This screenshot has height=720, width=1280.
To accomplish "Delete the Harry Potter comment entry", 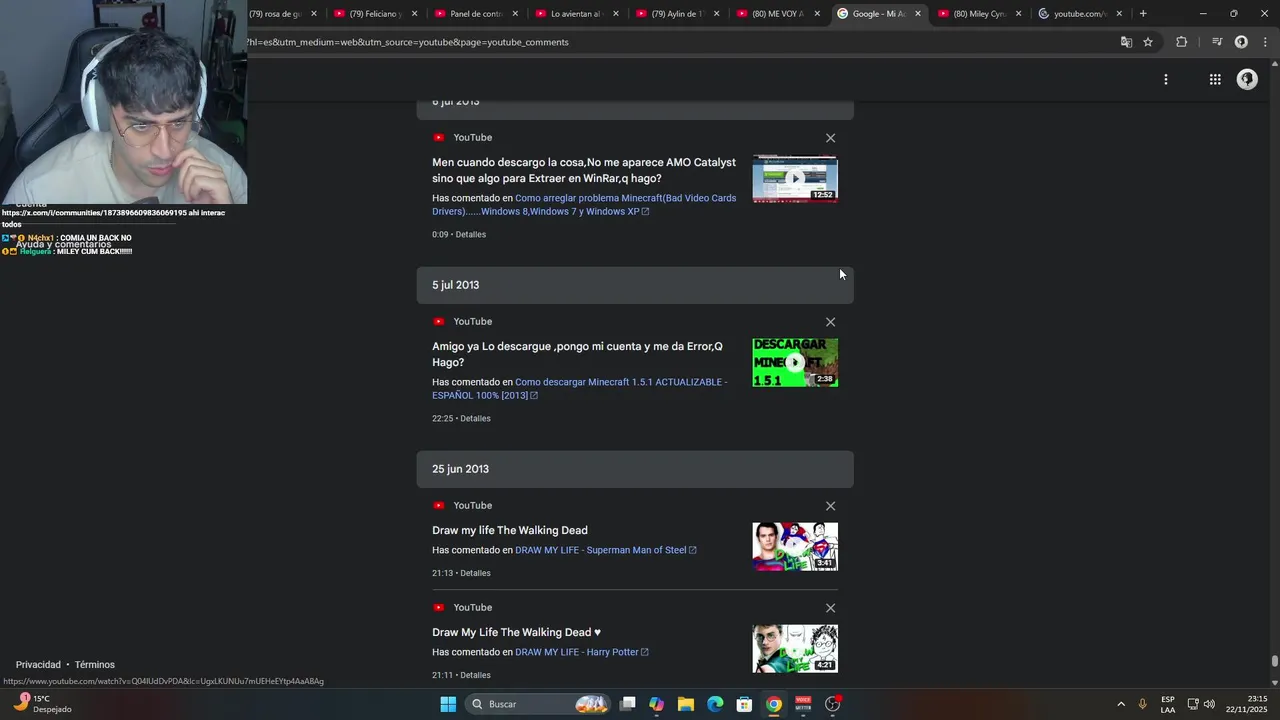I will 830,608.
